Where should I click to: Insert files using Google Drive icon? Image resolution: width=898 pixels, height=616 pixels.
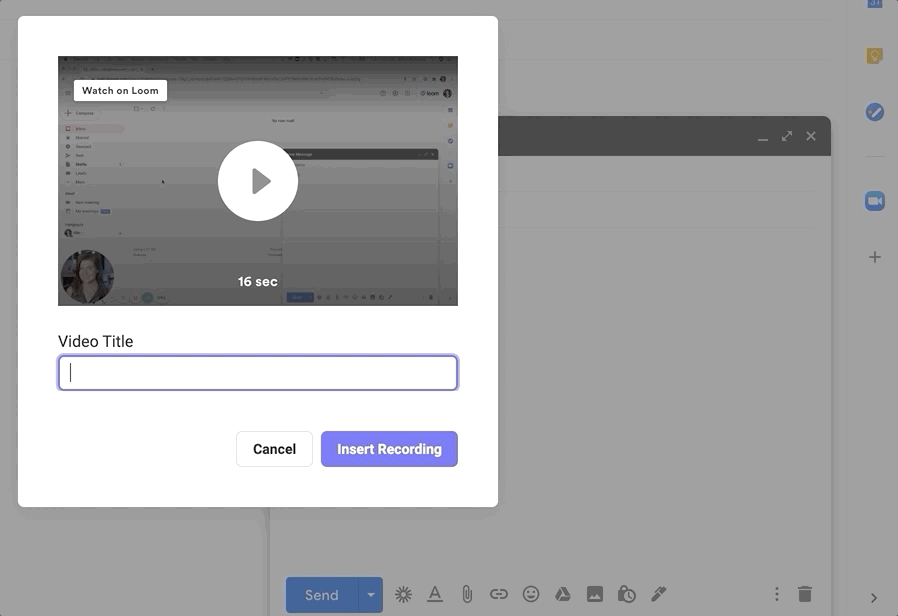563,594
